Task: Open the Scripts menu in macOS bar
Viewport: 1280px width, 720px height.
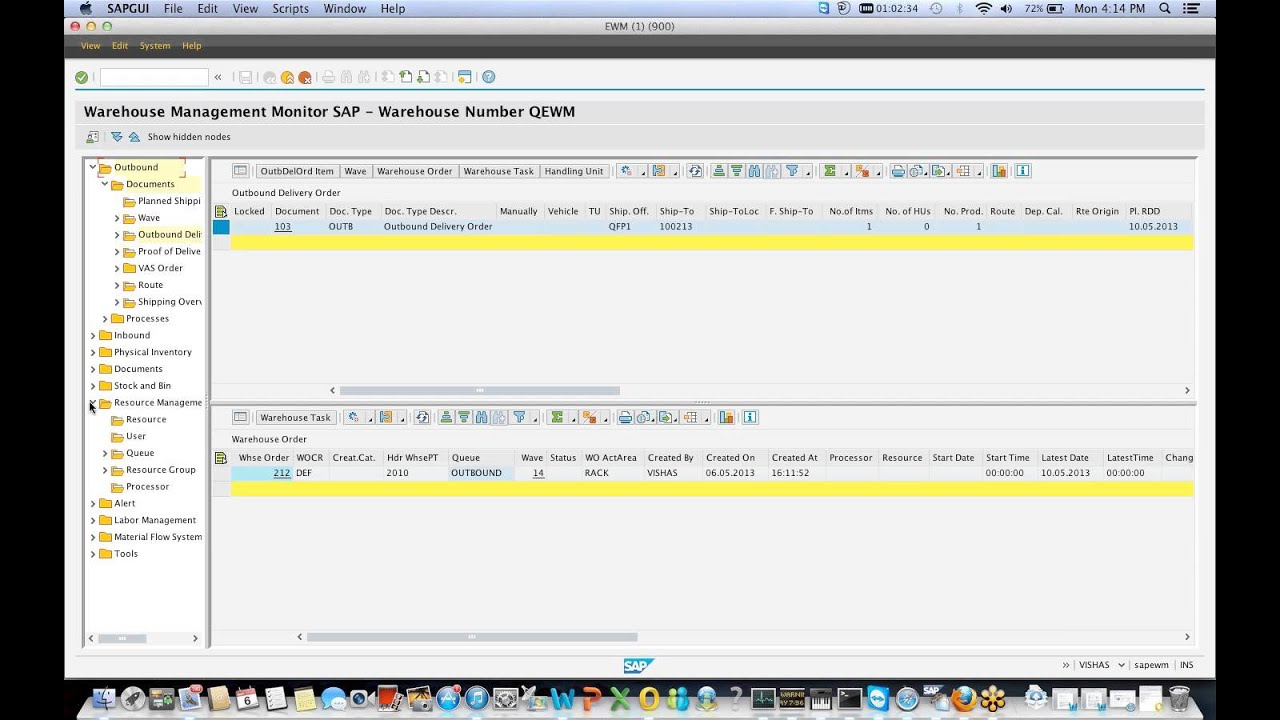Action: 291,8
